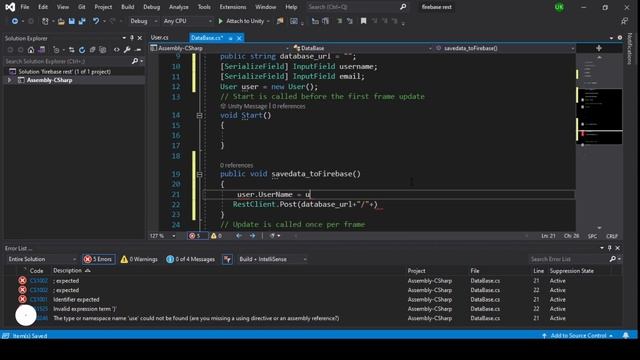Open Any CPU platform dropdown
Screen dimensions: 640x360
[x=187, y=21]
